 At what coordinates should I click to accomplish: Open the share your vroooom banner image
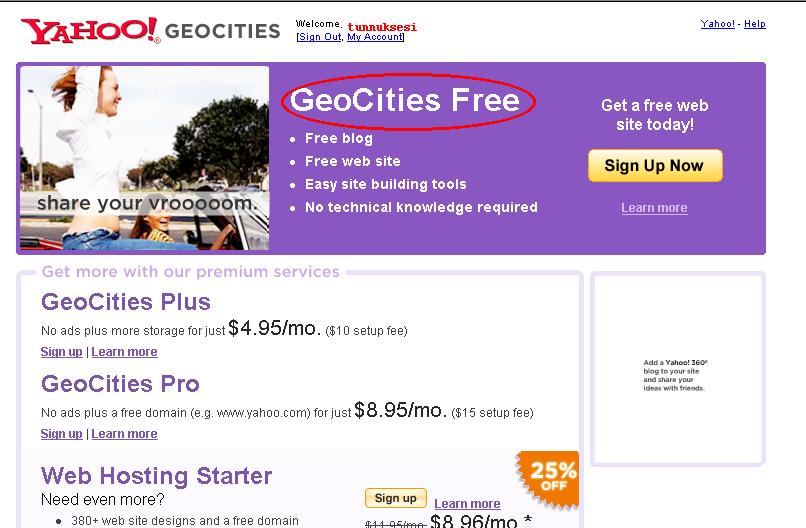[144, 158]
